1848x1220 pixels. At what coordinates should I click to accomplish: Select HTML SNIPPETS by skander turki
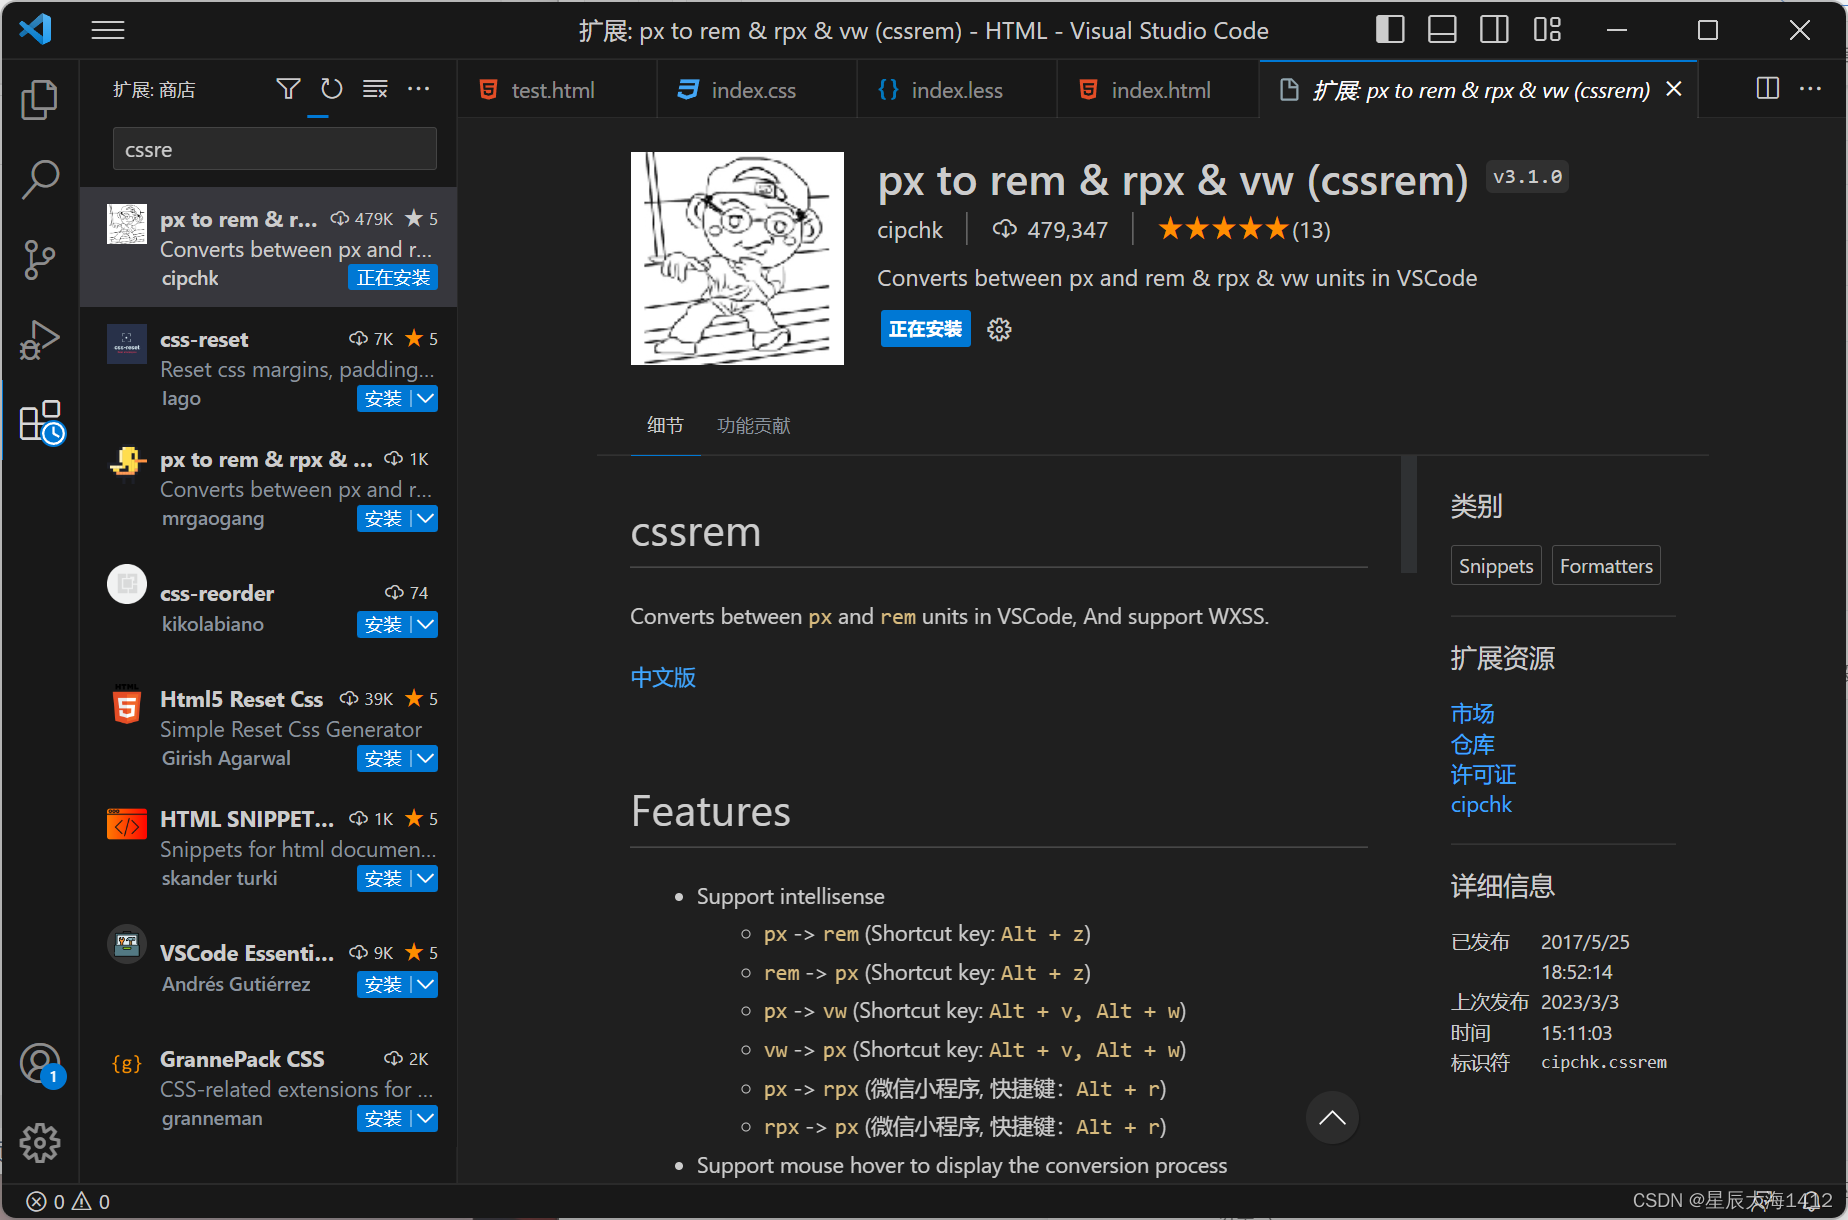point(268,847)
